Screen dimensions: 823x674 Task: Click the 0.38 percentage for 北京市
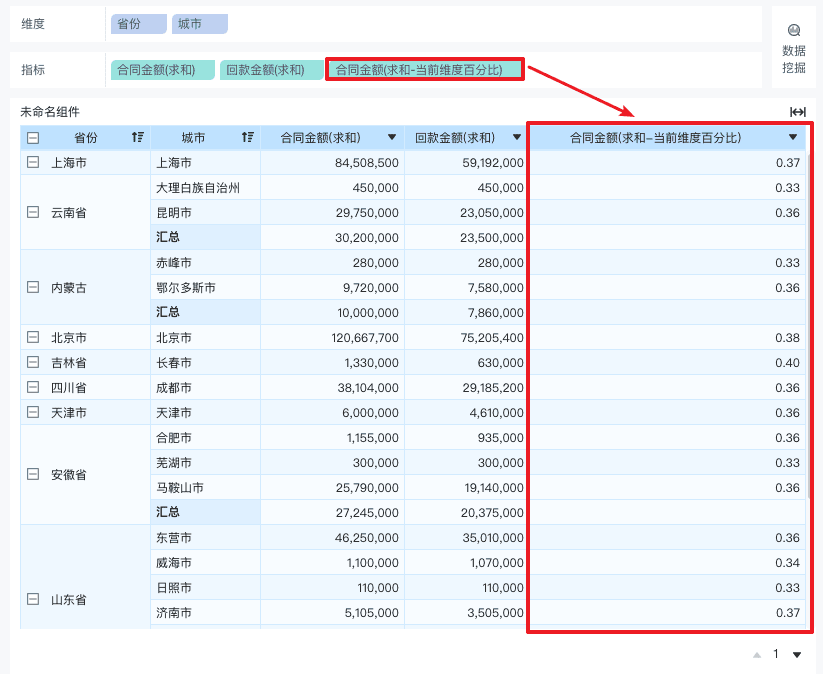787,338
